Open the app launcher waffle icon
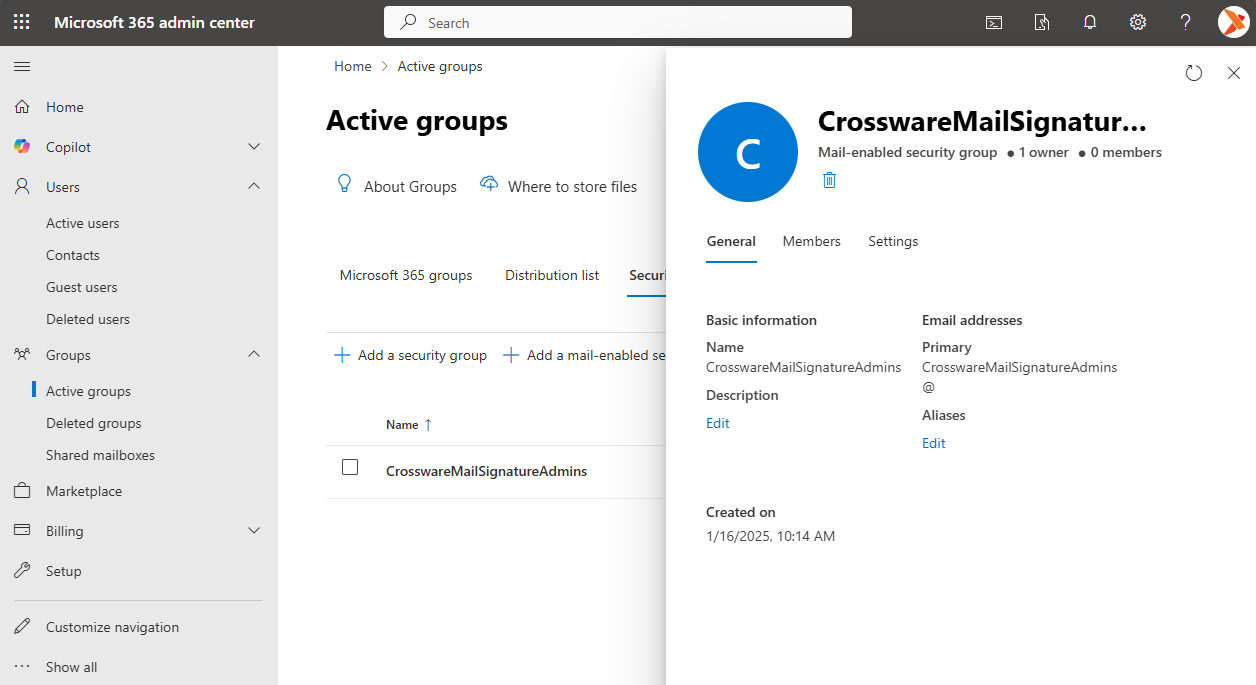The image size is (1256, 685). click(x=21, y=22)
